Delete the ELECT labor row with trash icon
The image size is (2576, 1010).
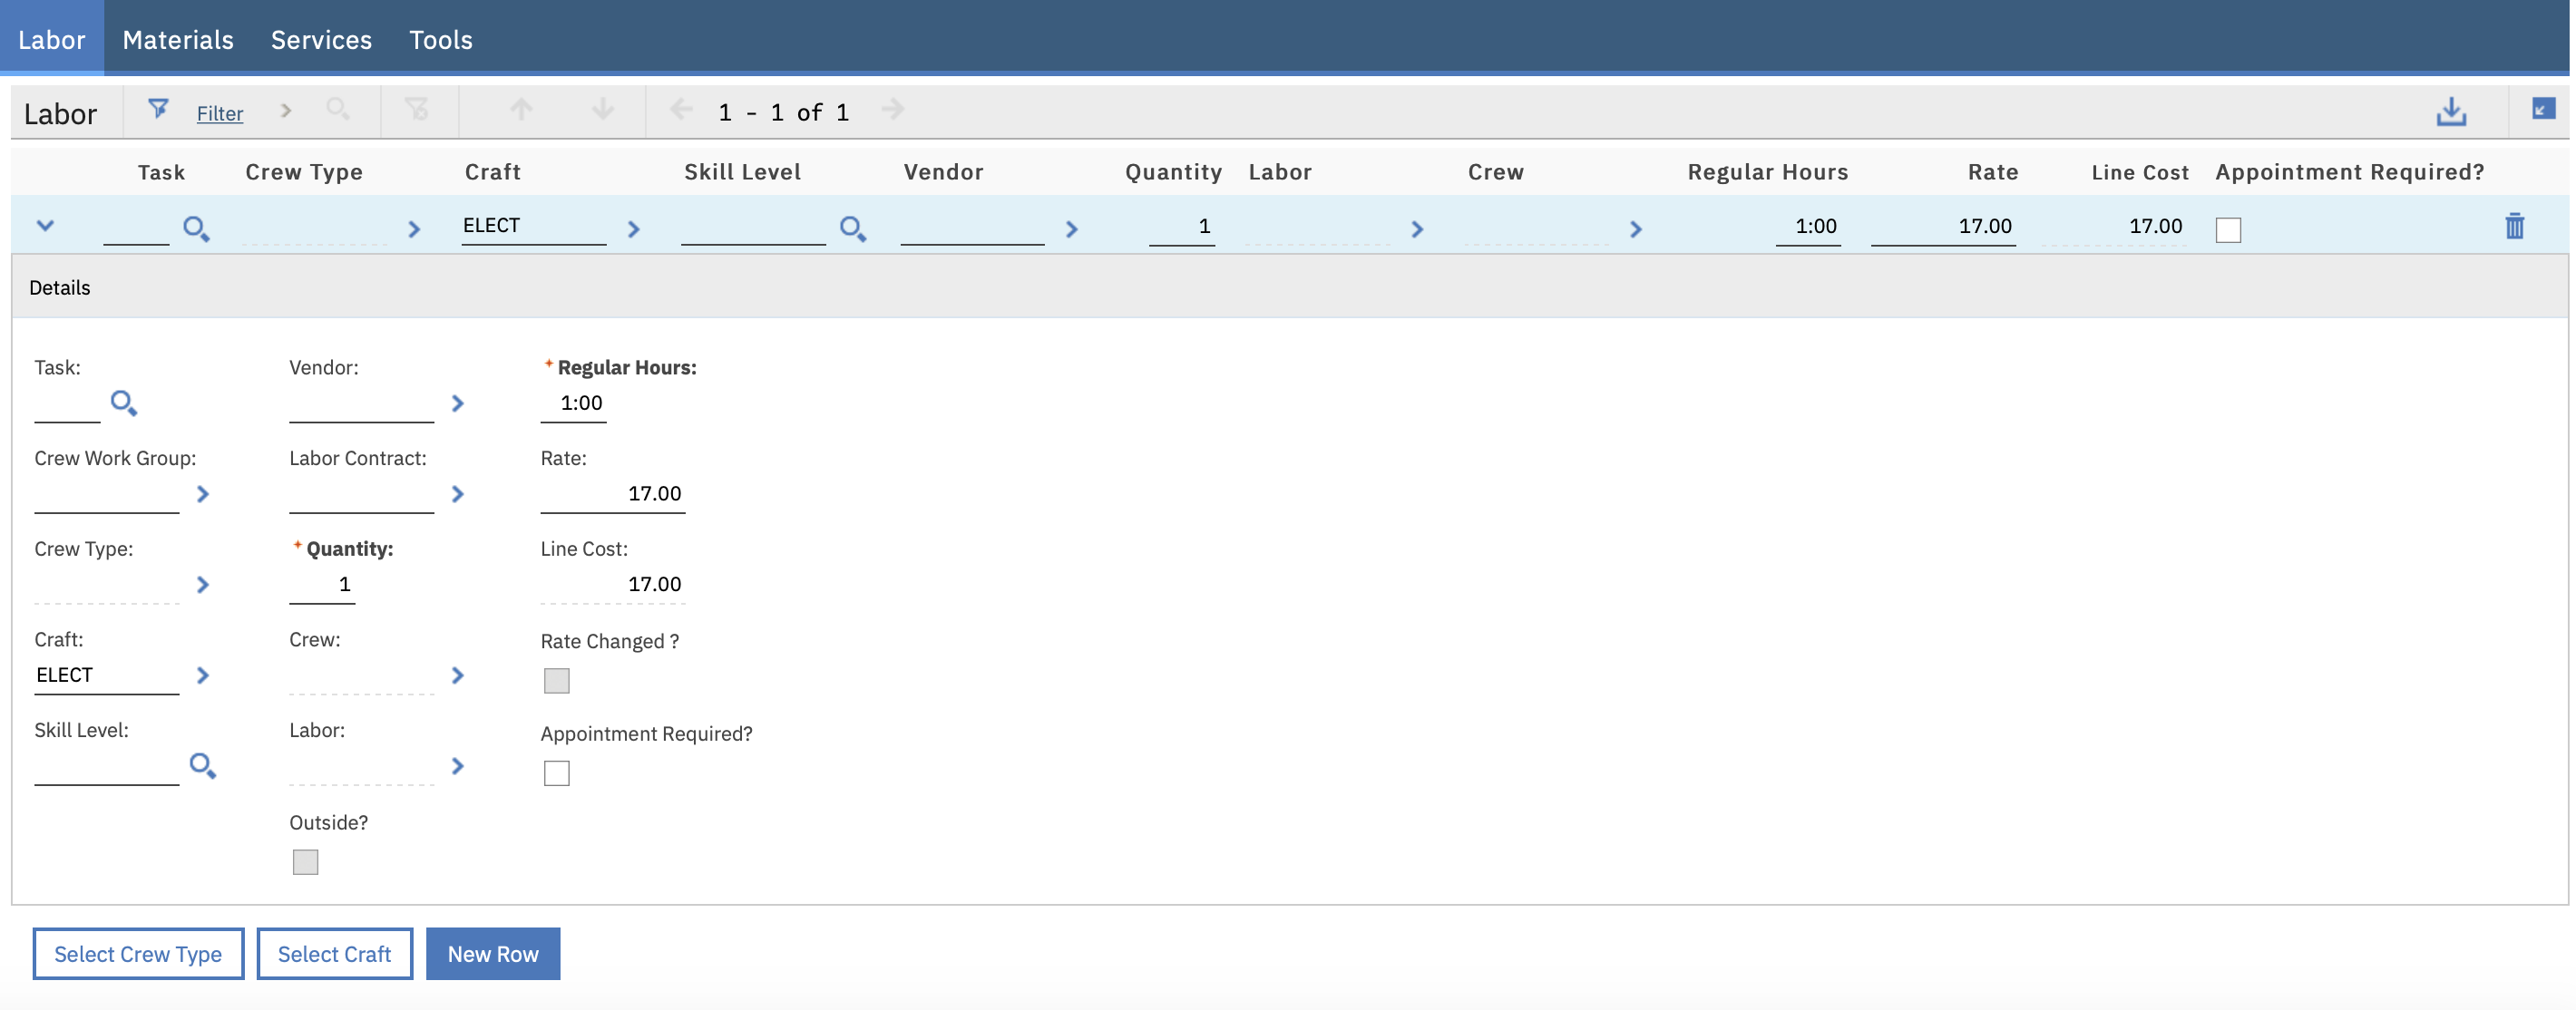[x=2514, y=227]
